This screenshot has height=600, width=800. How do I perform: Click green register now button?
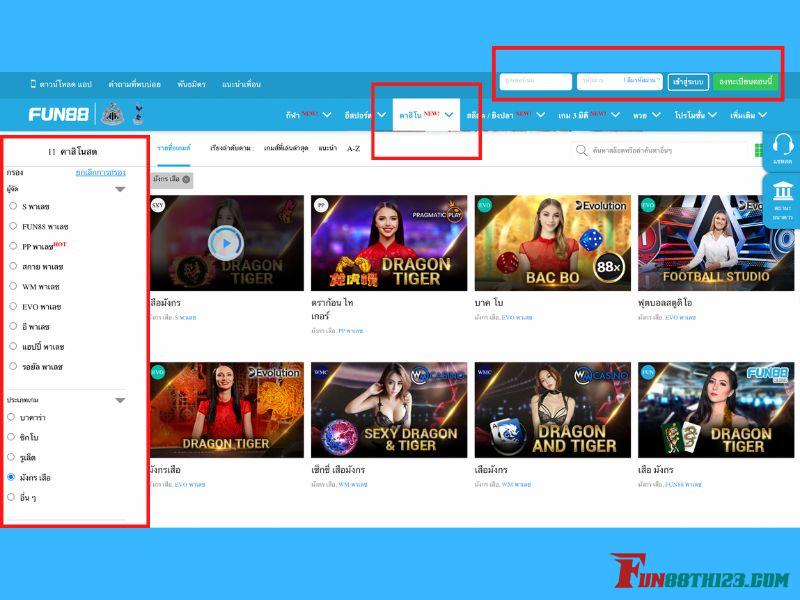click(745, 82)
